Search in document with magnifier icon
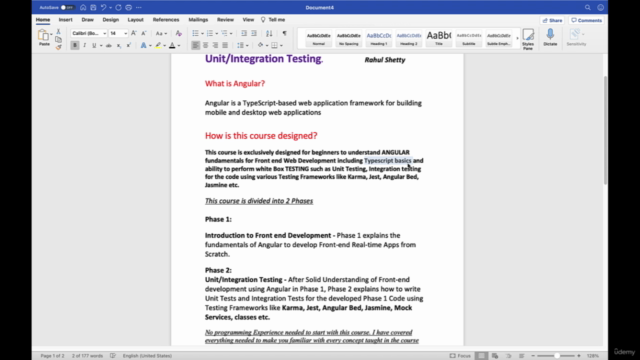 click(x=588, y=7)
